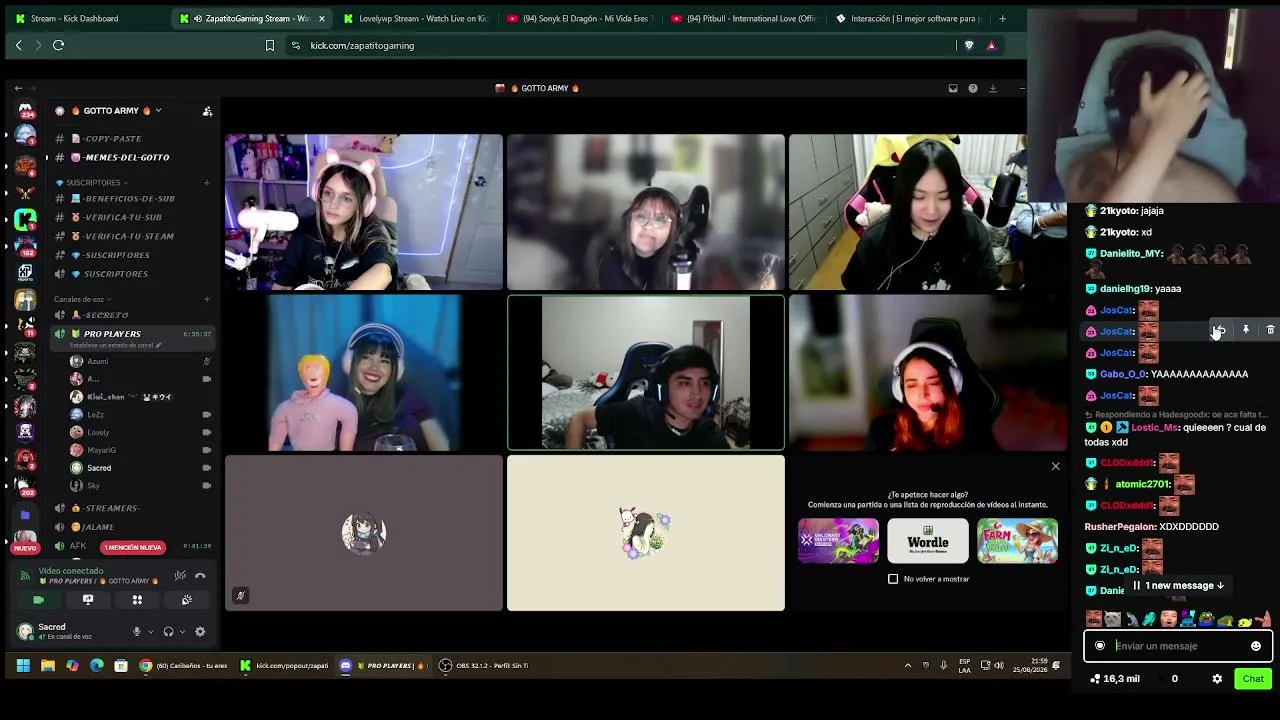The image size is (1280, 720).
Task: Show hidden system tray icons
Action: click(908, 666)
